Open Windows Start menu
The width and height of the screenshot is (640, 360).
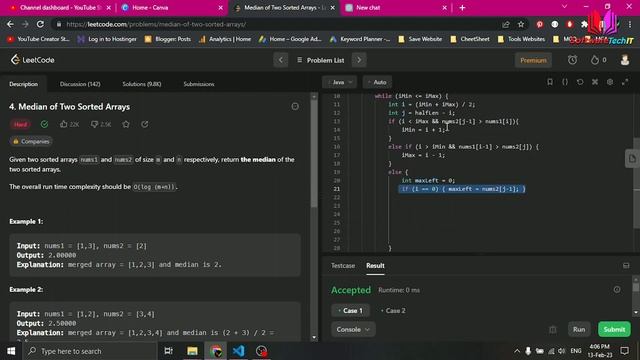(11, 351)
